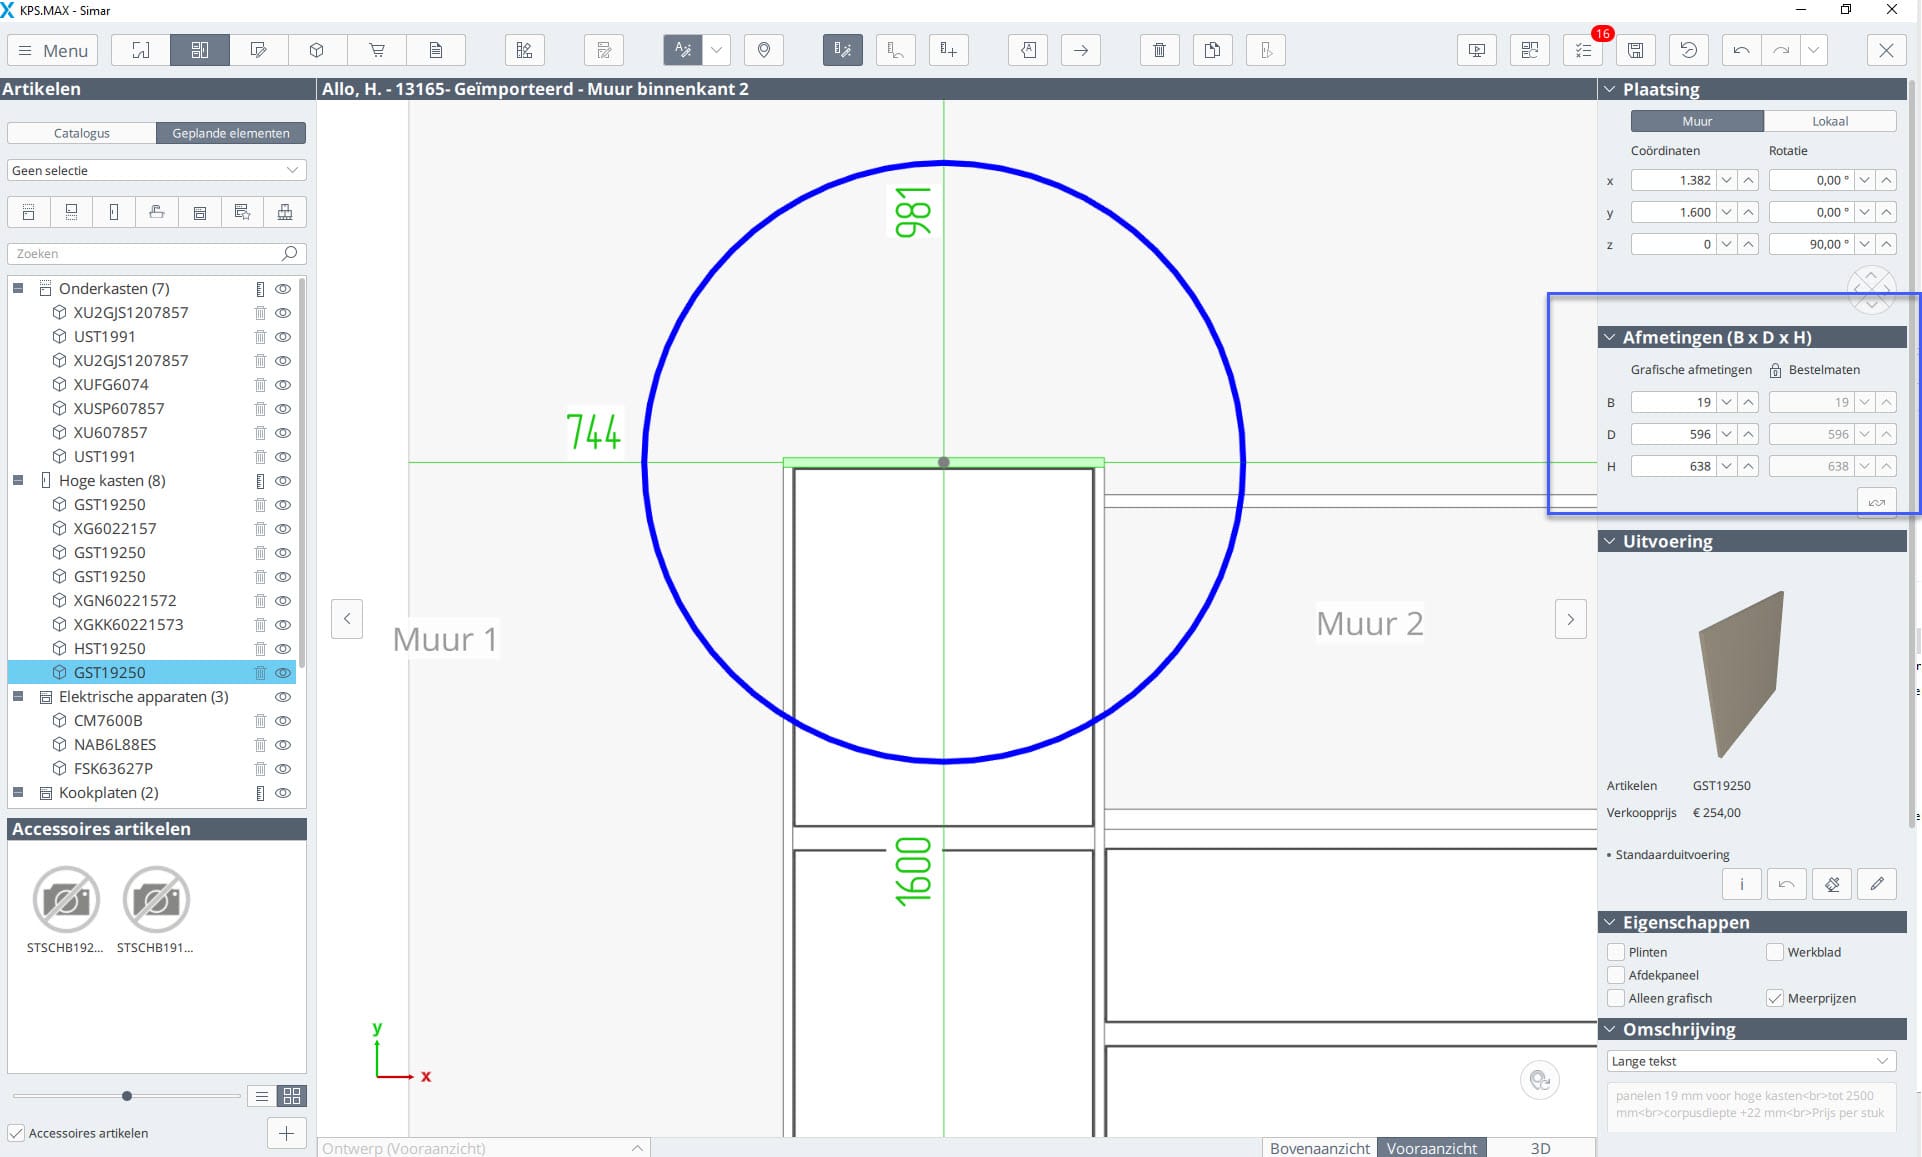Click the trash delete icon in toolbar
The height and width of the screenshot is (1157, 1922).
coord(1159,50)
